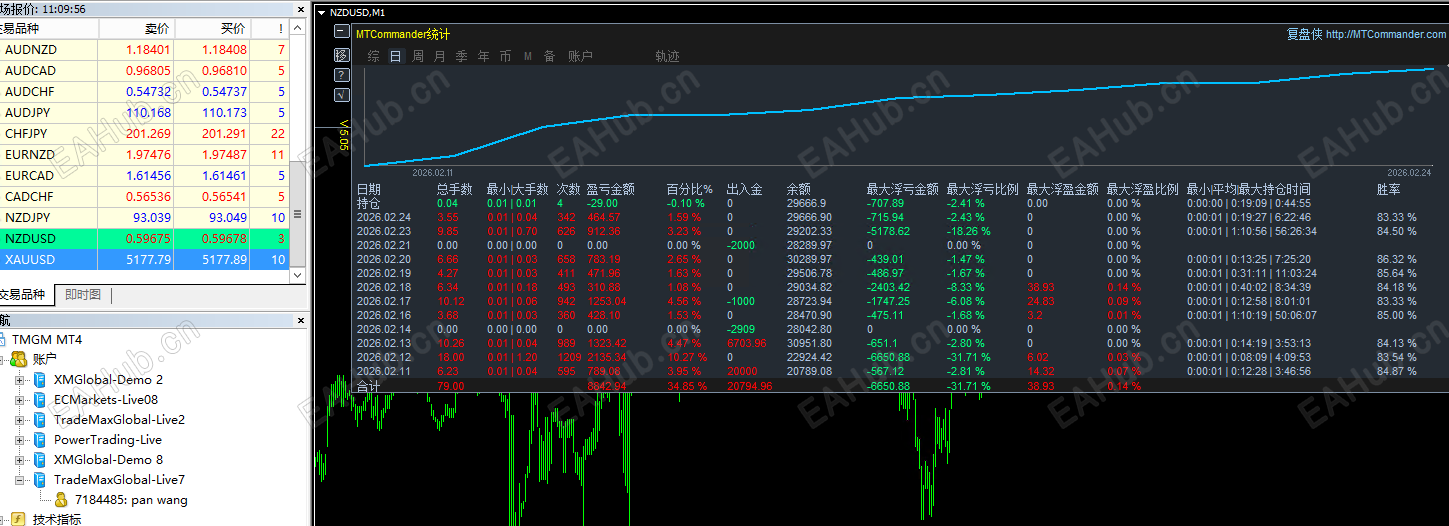Open the NZDUSD,M1 chart window menu arrow
Screen dimensions: 1449x526
[x=321, y=13]
